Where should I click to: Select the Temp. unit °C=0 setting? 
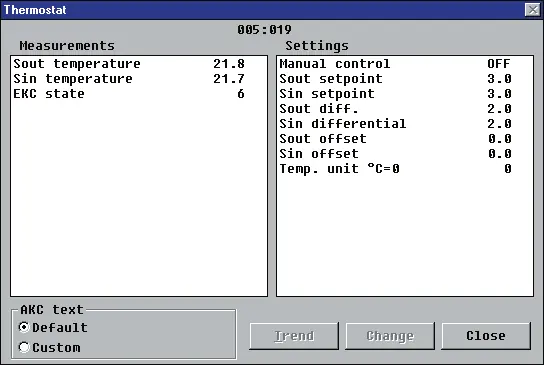coord(405,169)
